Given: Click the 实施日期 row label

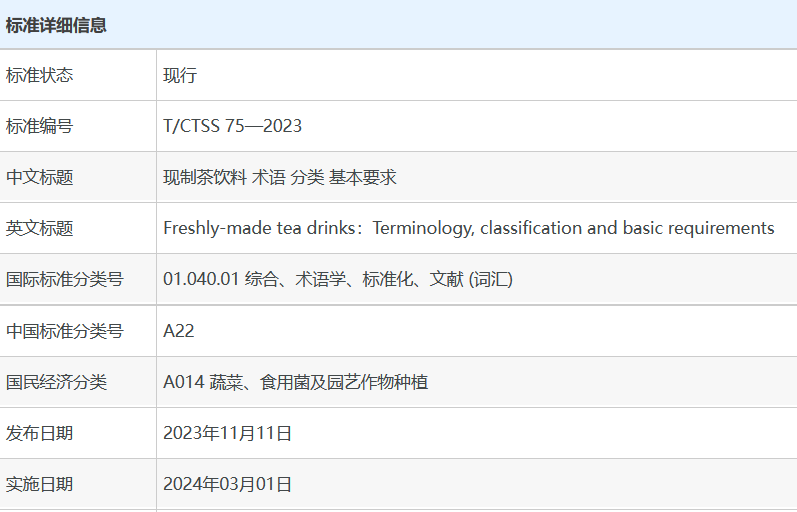Looking at the screenshot, I should 40,484.
